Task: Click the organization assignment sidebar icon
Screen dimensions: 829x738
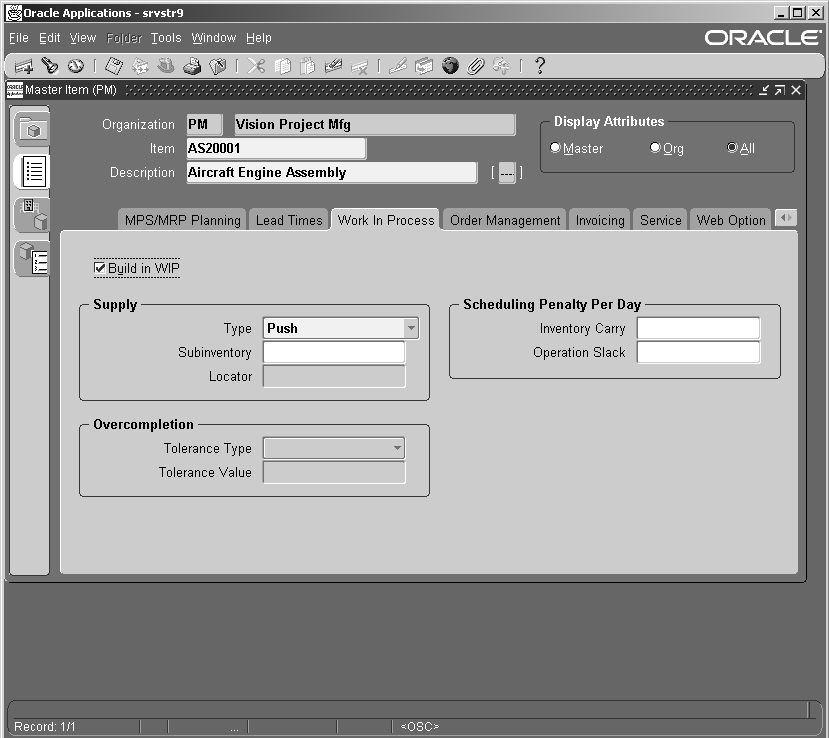Action: pos(33,214)
